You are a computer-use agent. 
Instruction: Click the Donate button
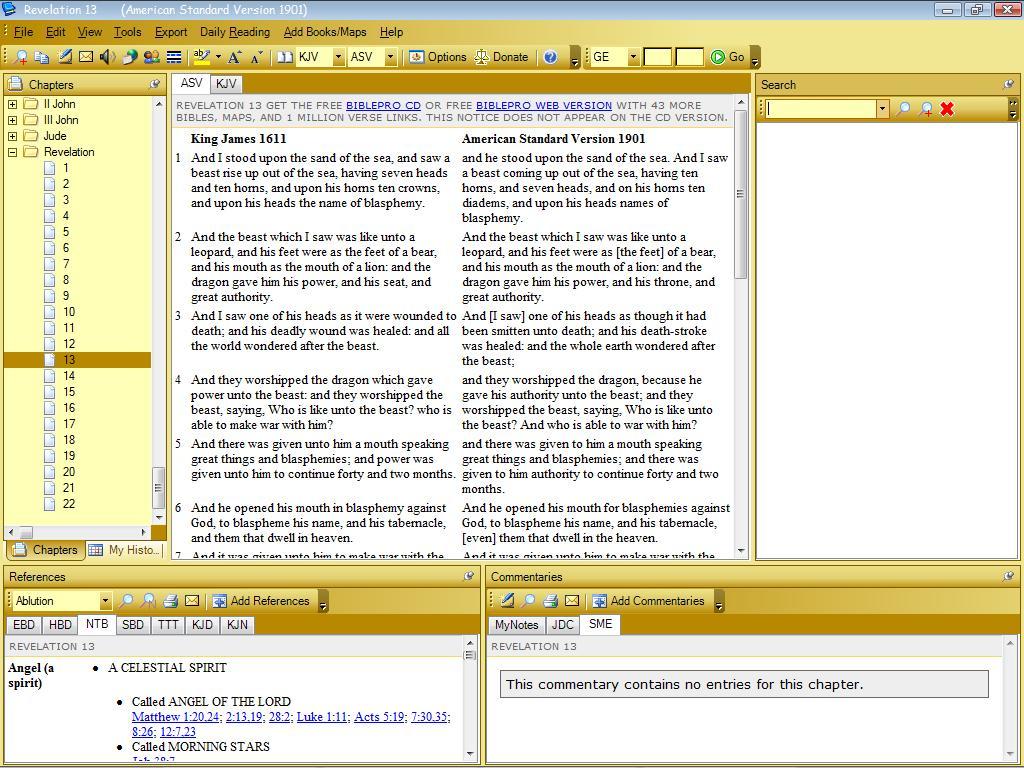point(501,57)
